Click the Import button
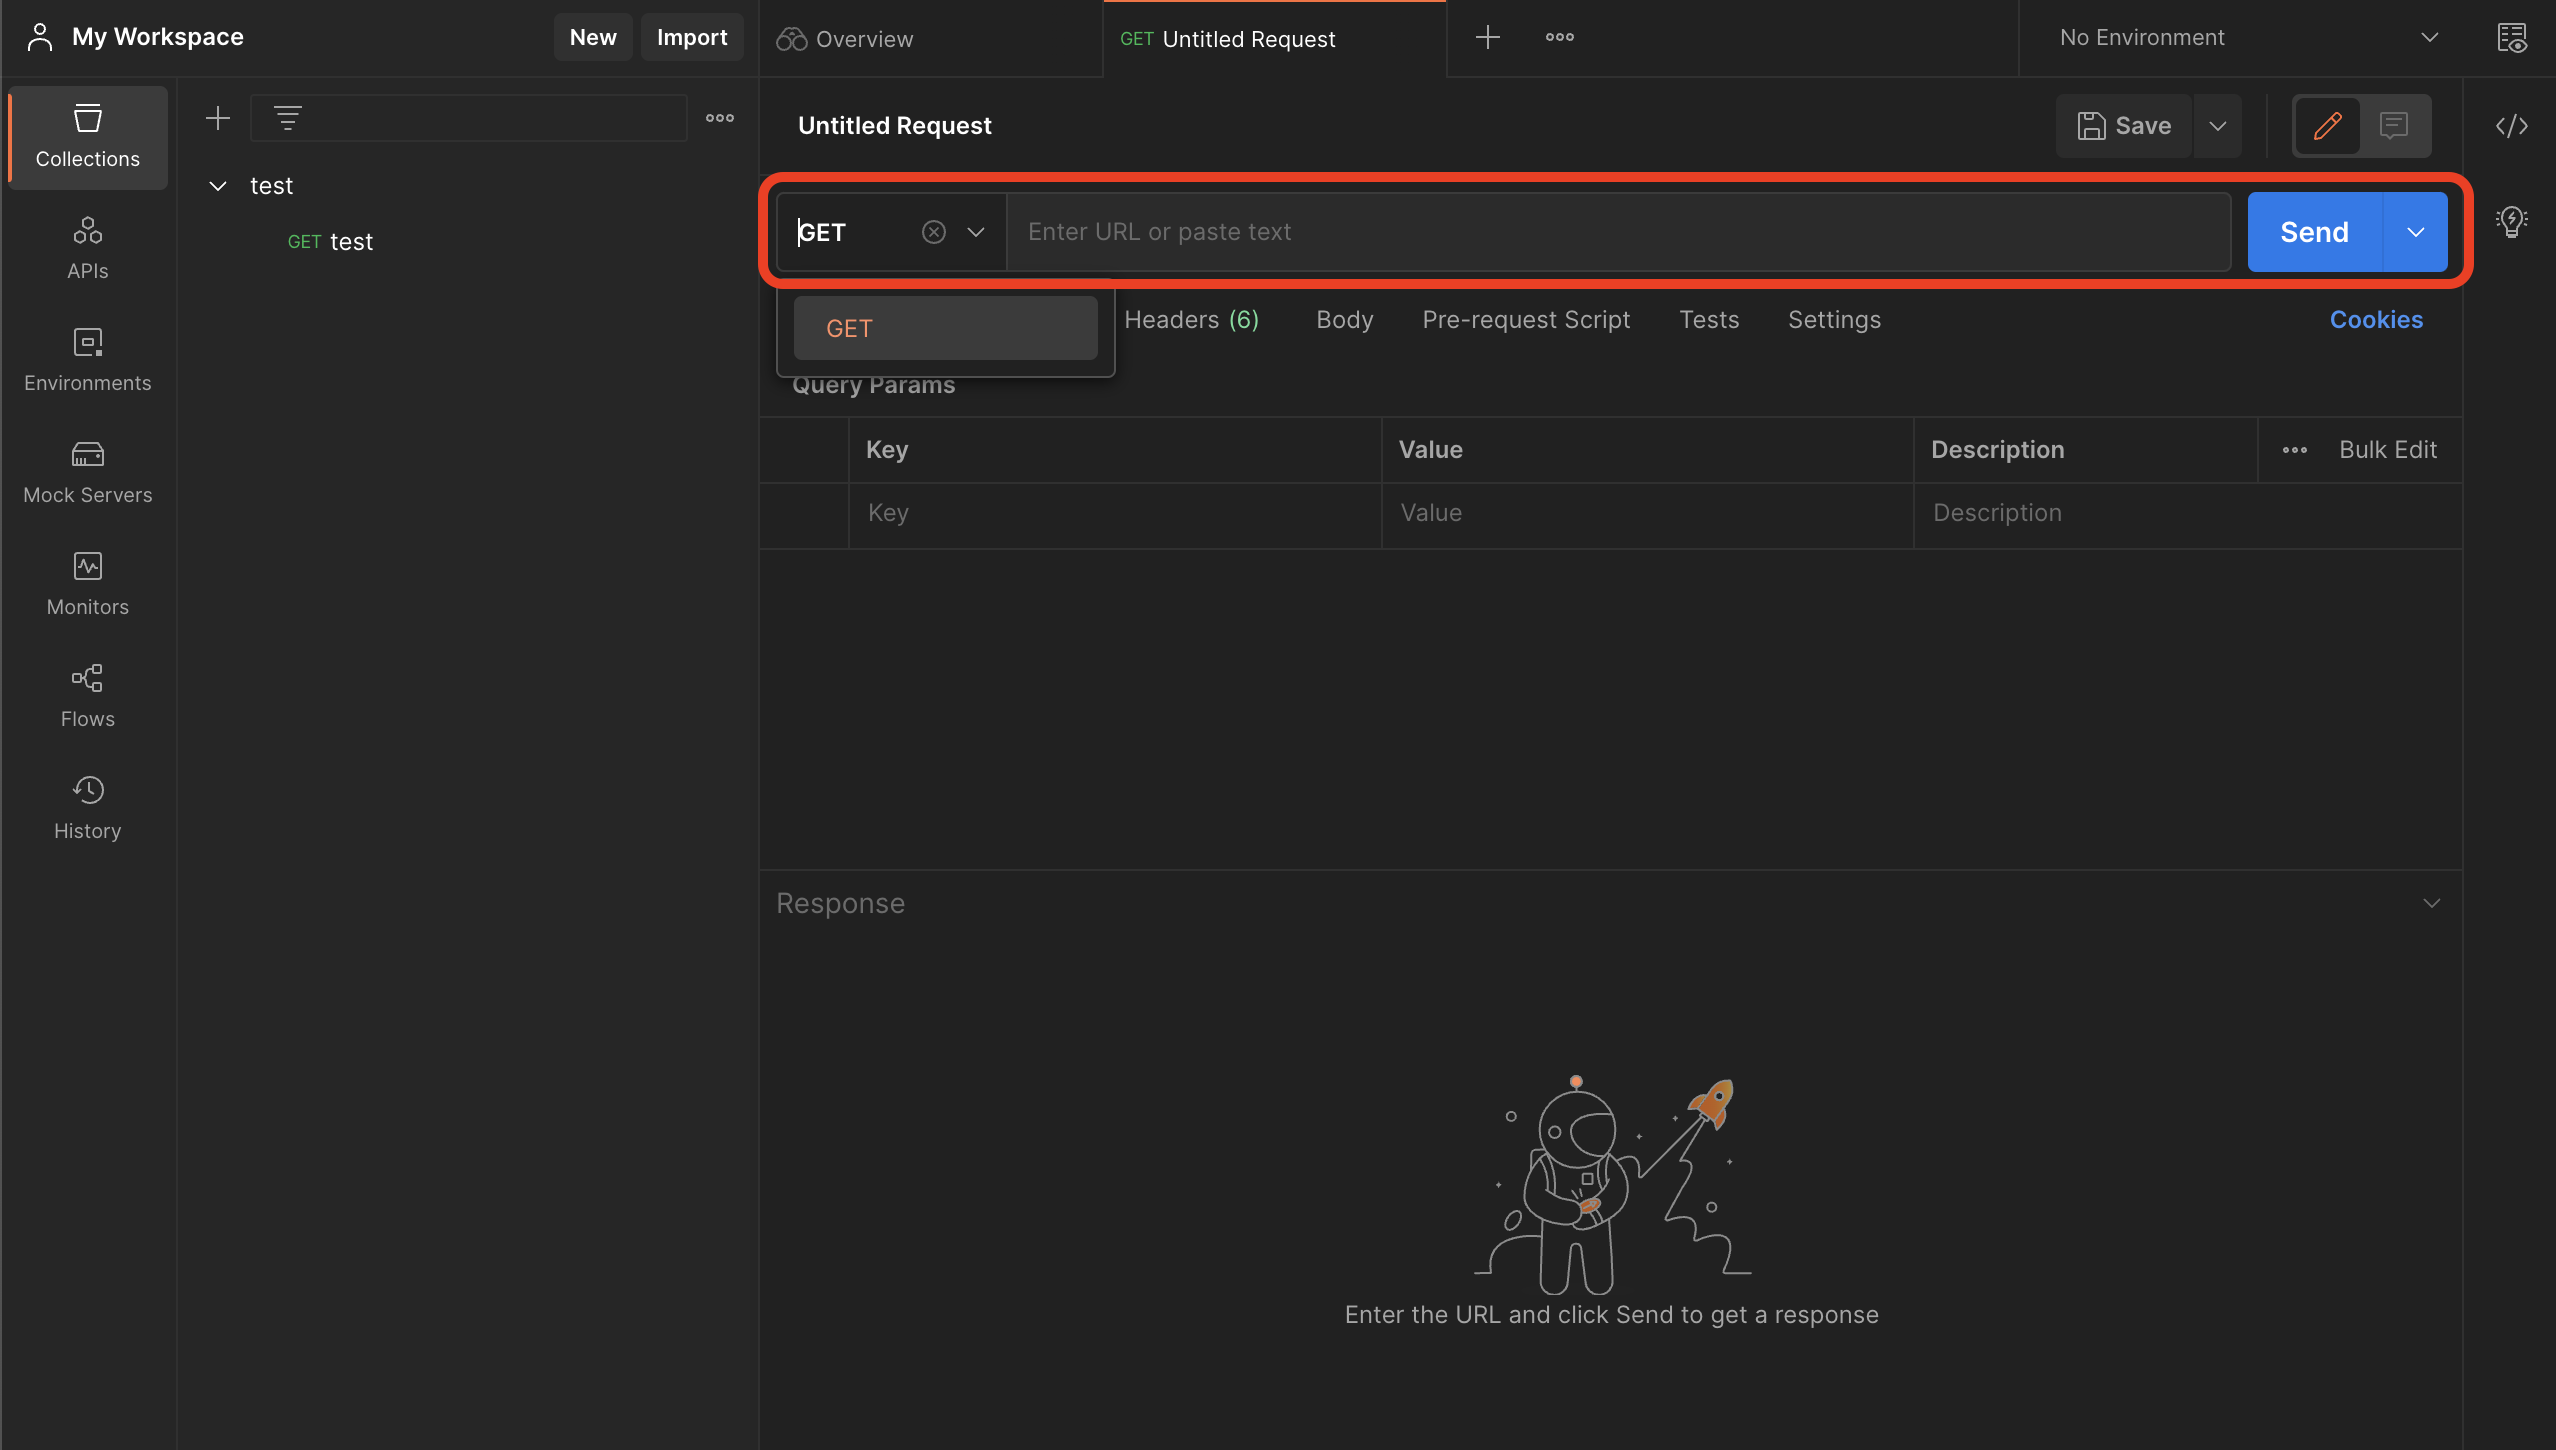Image resolution: width=2556 pixels, height=1450 pixels. 691,37
